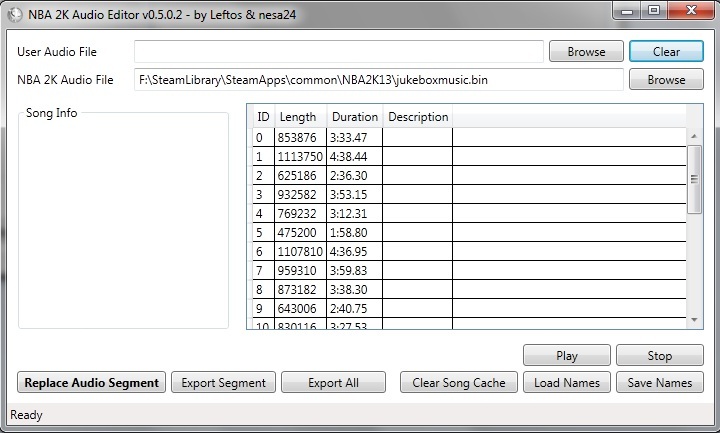Screen dimensions: 720x433
Task: Click duration cell 3:12.31
Action: pos(354,214)
